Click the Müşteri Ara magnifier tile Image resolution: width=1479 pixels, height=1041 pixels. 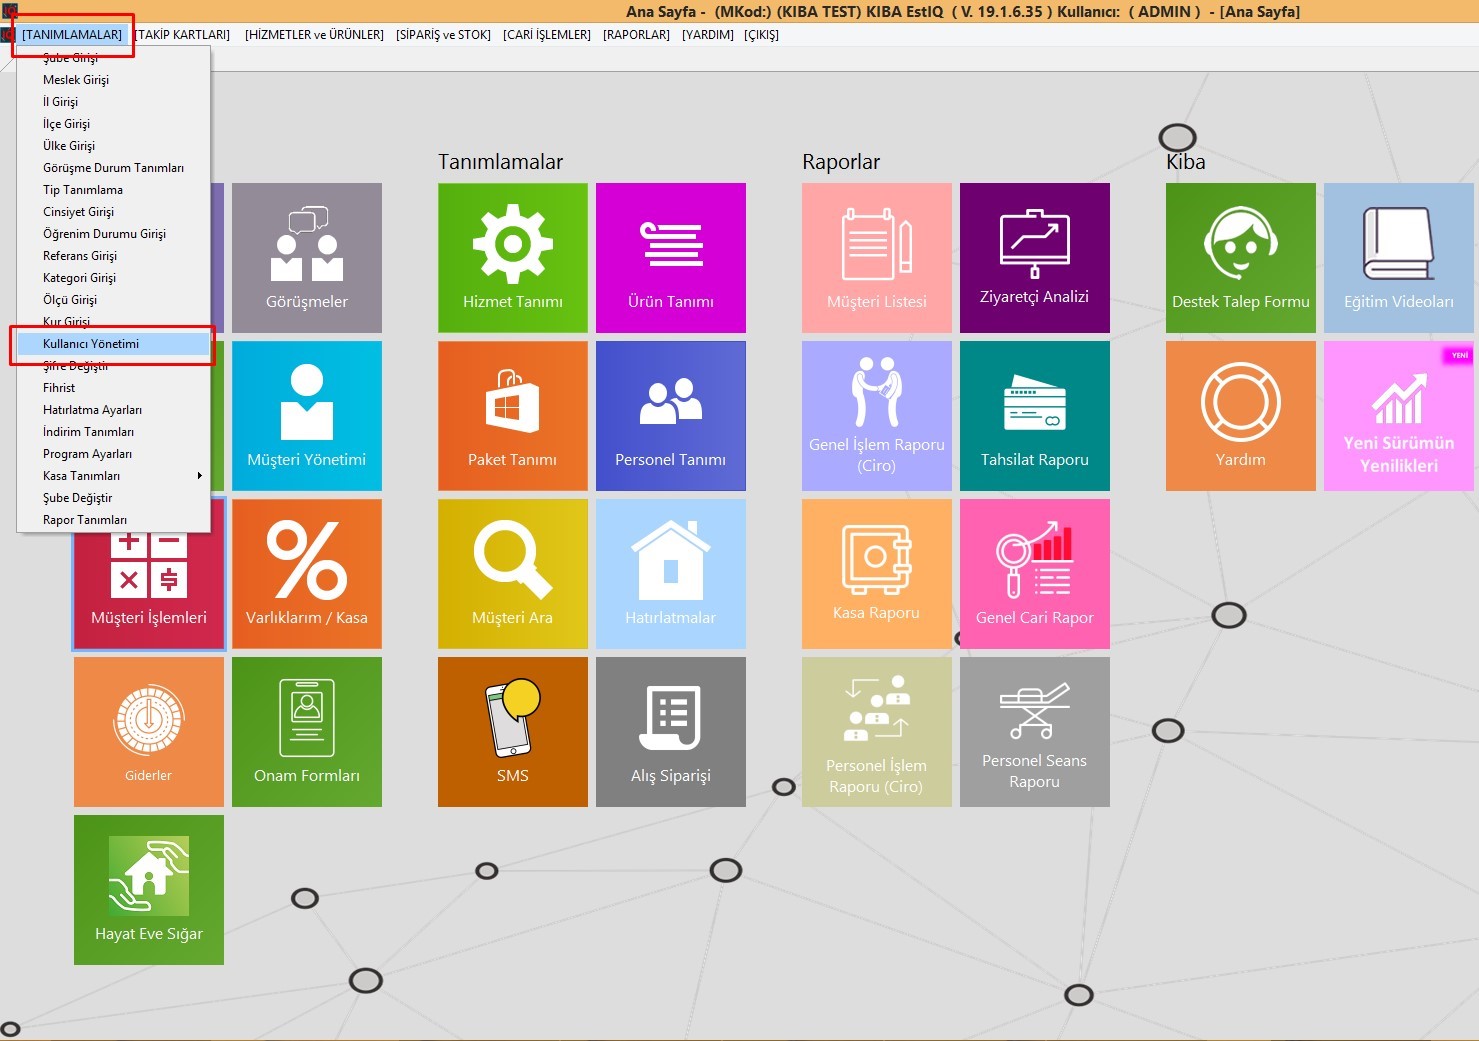[x=512, y=573]
